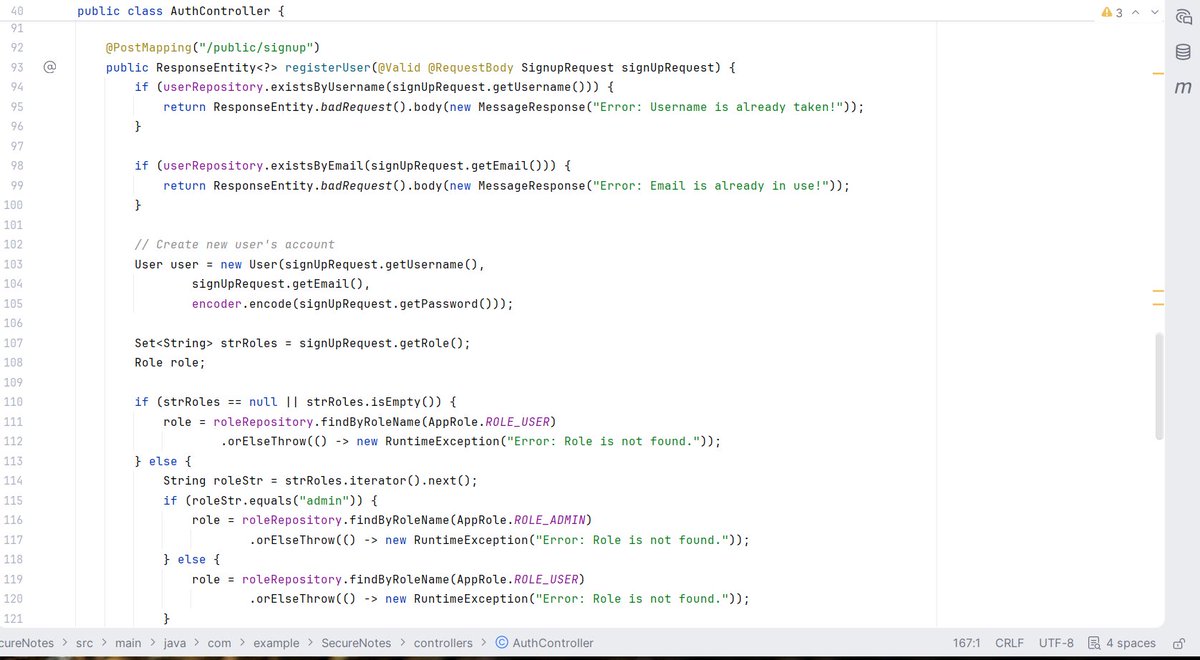Click the 167:1 cursor position widget
Image resolution: width=1200 pixels, height=660 pixels.
pos(968,643)
